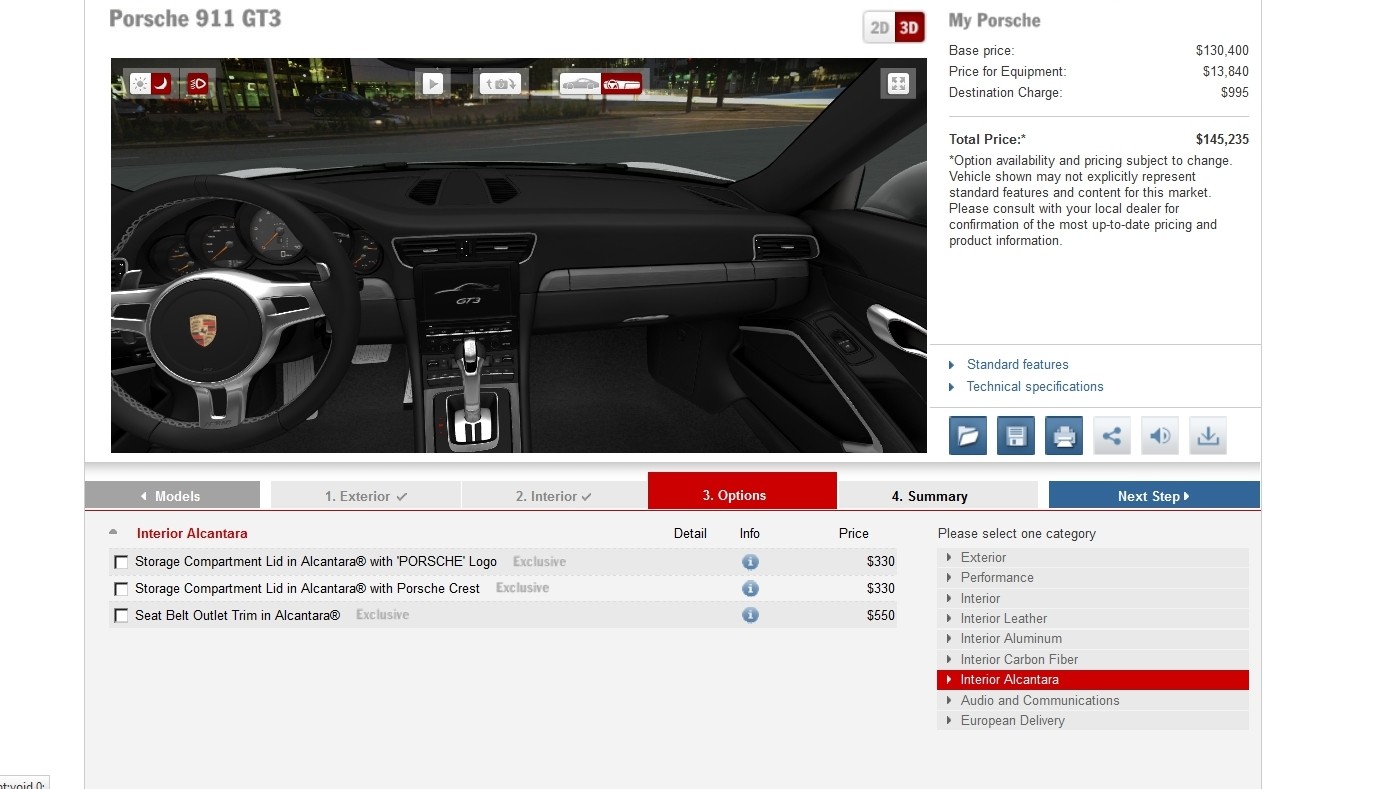Switch to exterior car view icon
The width and height of the screenshot is (1381, 789).
pyautogui.click(x=580, y=84)
